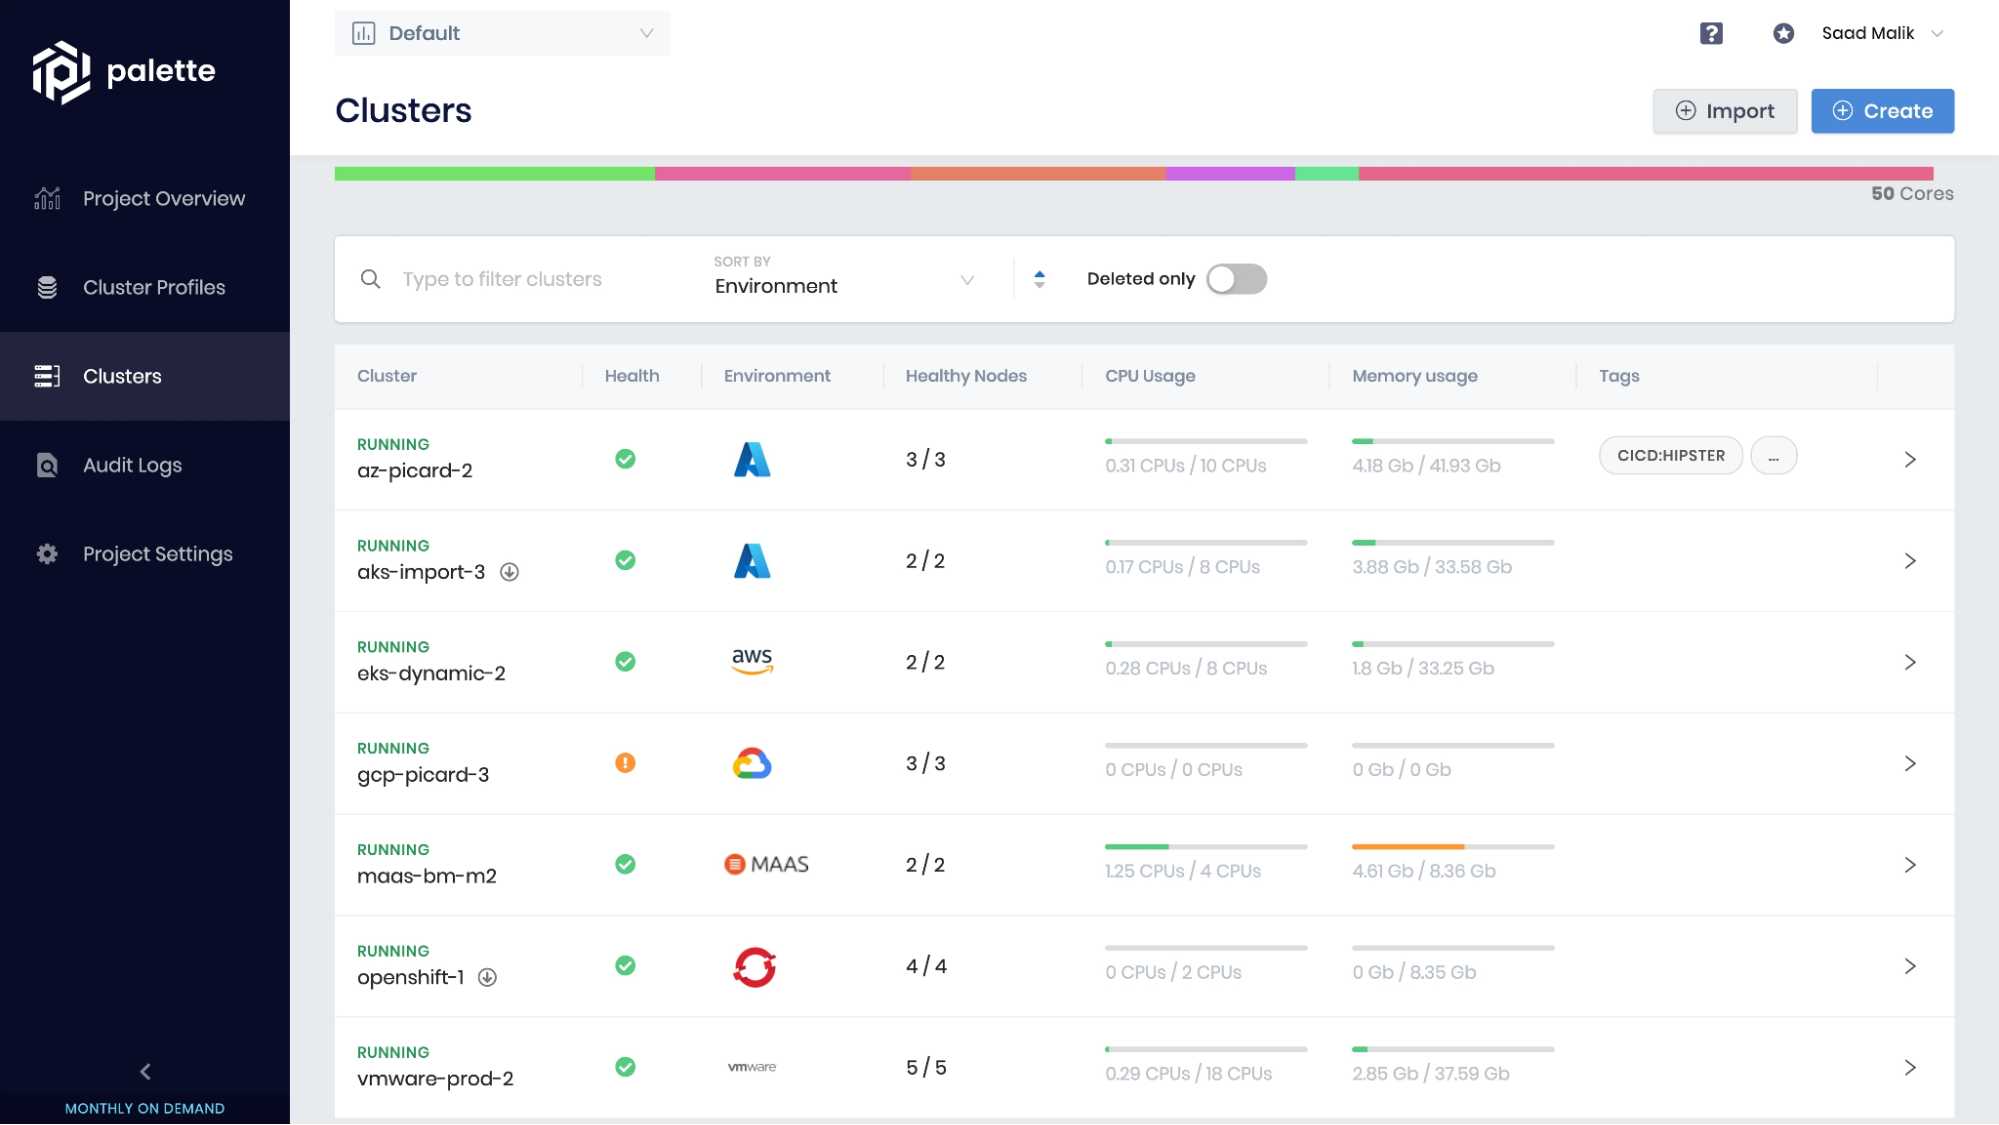Click the green health check for maas-bm-m2
The image size is (1999, 1125).
625,864
